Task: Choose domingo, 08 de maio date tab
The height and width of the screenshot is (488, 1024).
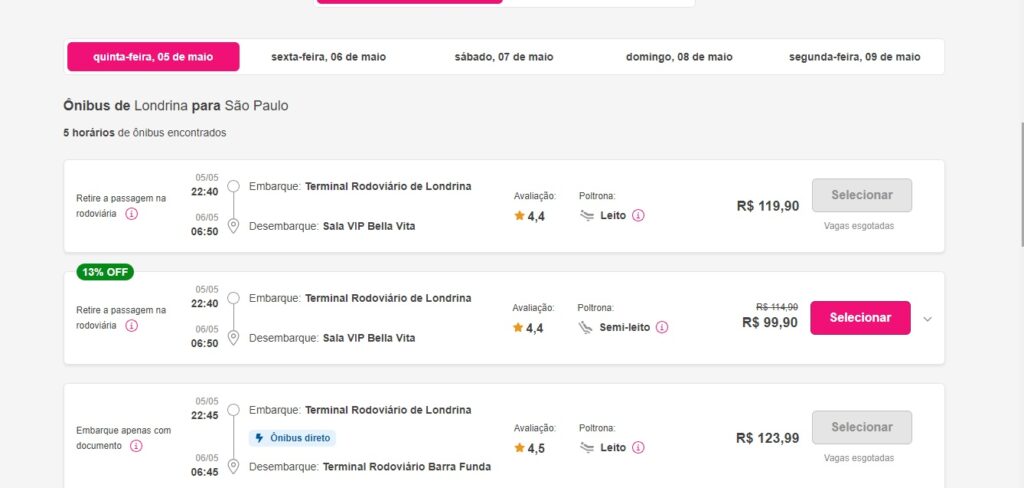Action: tap(679, 57)
